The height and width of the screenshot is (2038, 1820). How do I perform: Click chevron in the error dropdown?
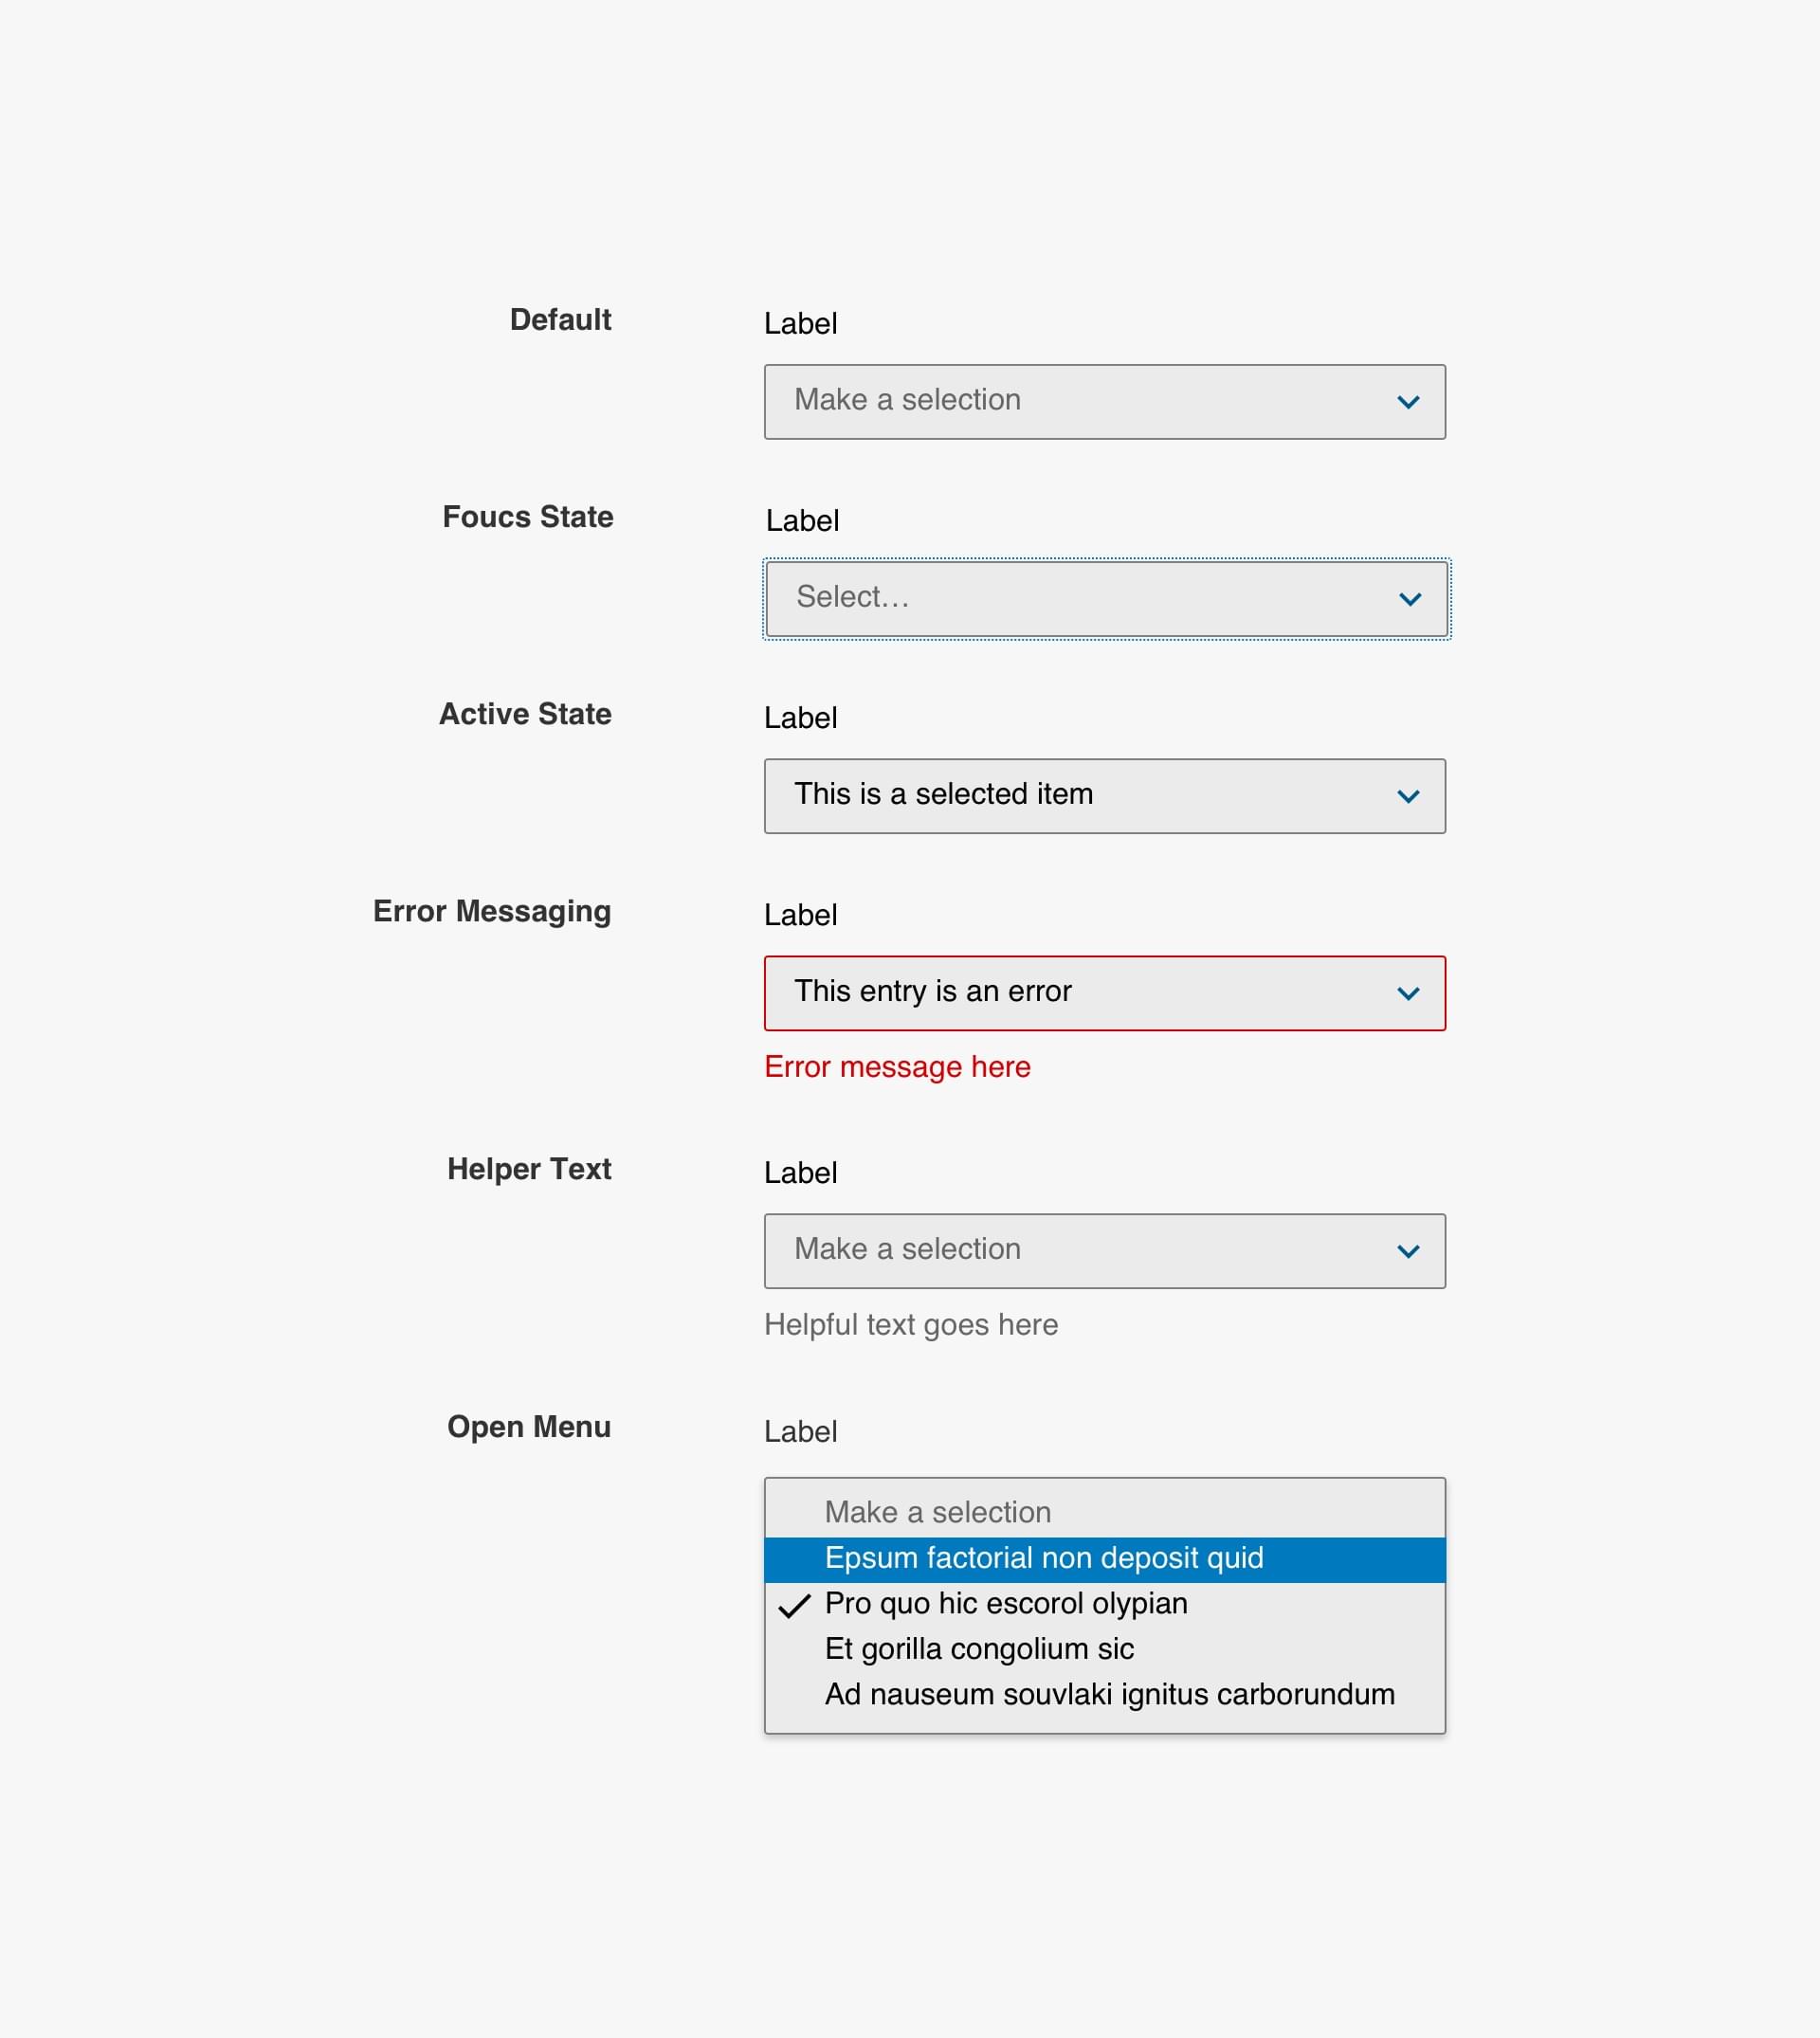pos(1408,993)
